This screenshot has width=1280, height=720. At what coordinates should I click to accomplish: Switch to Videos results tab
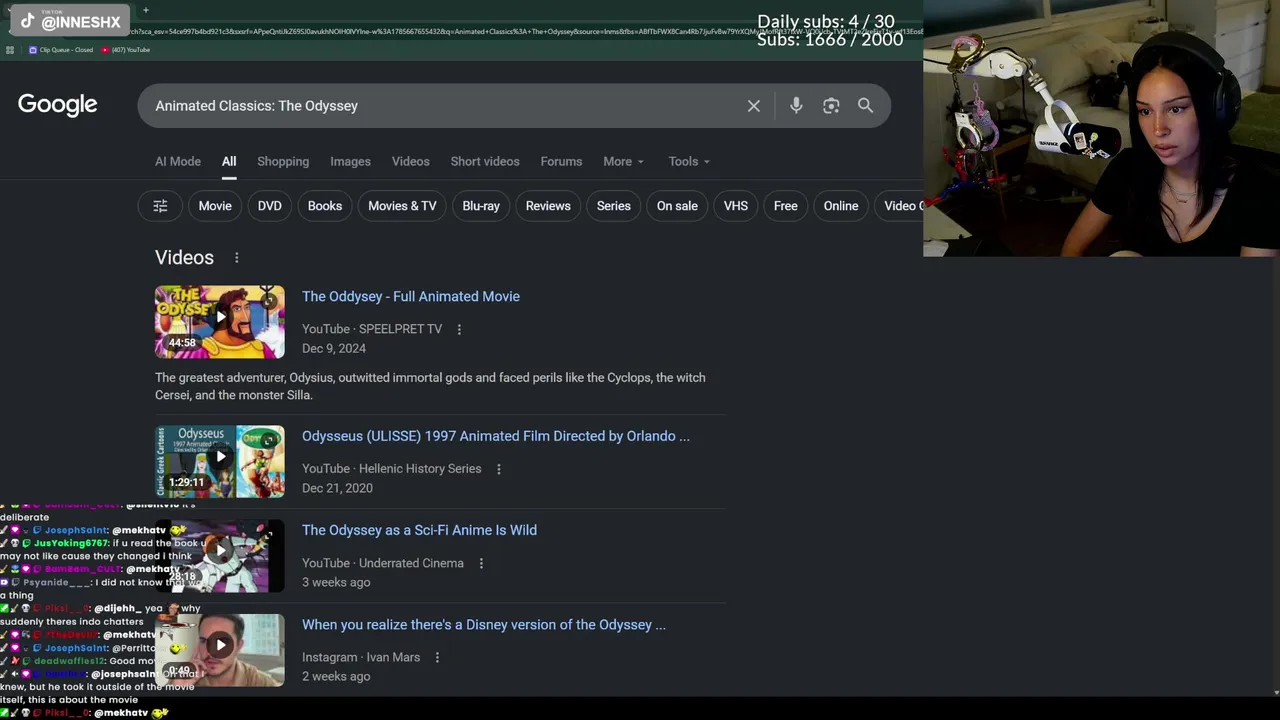pyautogui.click(x=411, y=161)
